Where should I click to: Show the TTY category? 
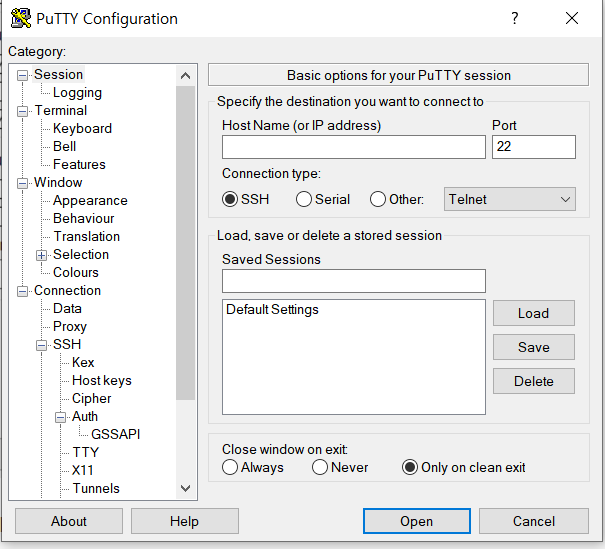86,453
